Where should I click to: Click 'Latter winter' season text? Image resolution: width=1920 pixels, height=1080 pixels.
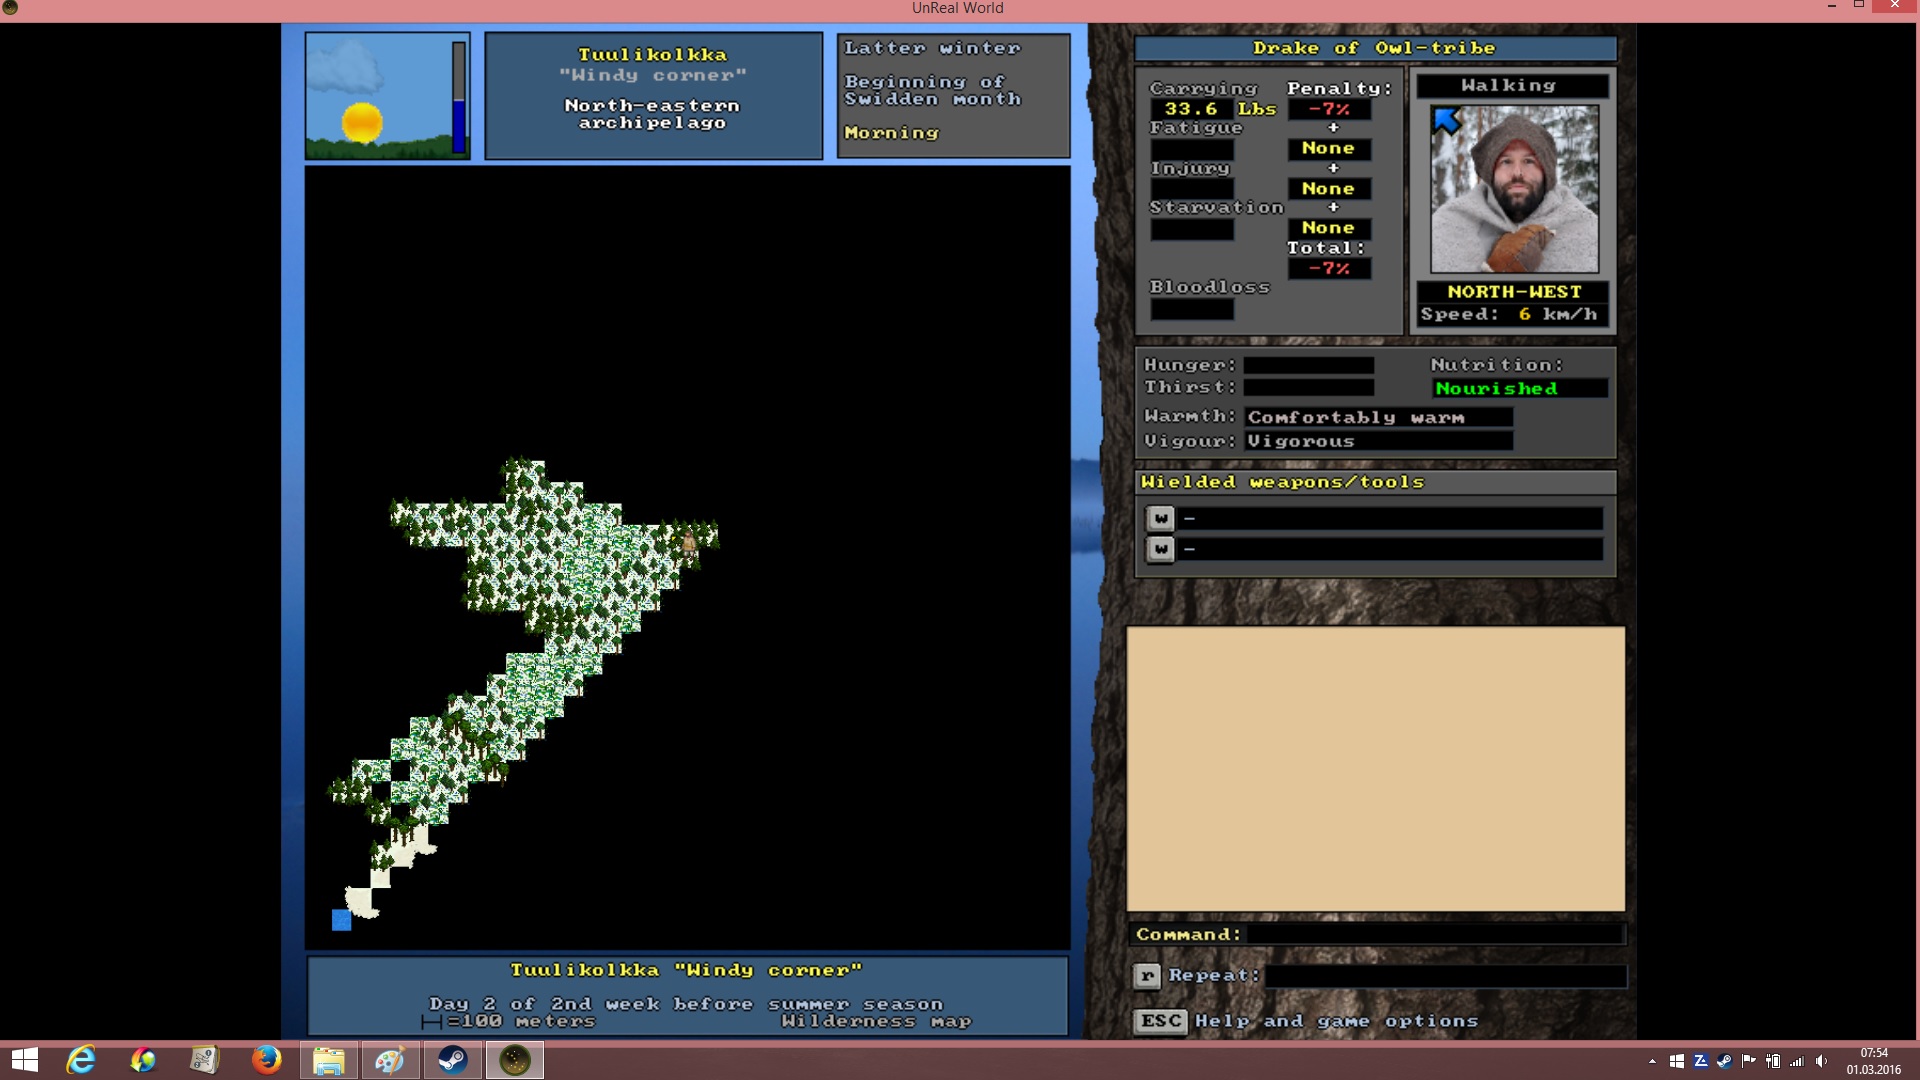(x=932, y=48)
